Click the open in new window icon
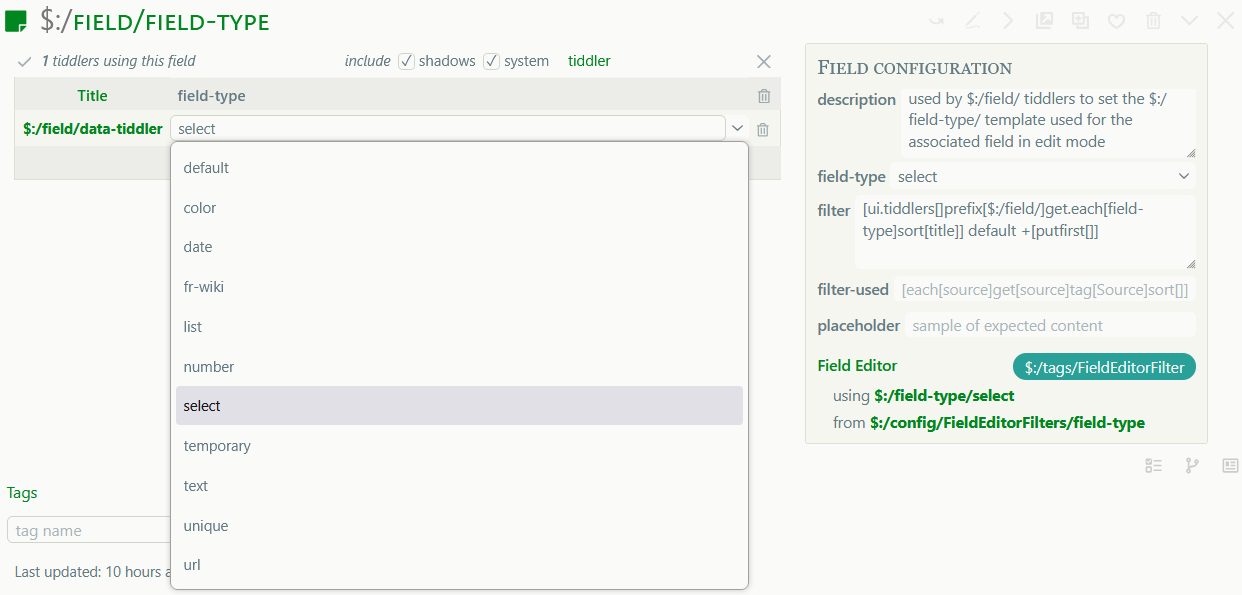The width and height of the screenshot is (1242, 595). 1044,21
